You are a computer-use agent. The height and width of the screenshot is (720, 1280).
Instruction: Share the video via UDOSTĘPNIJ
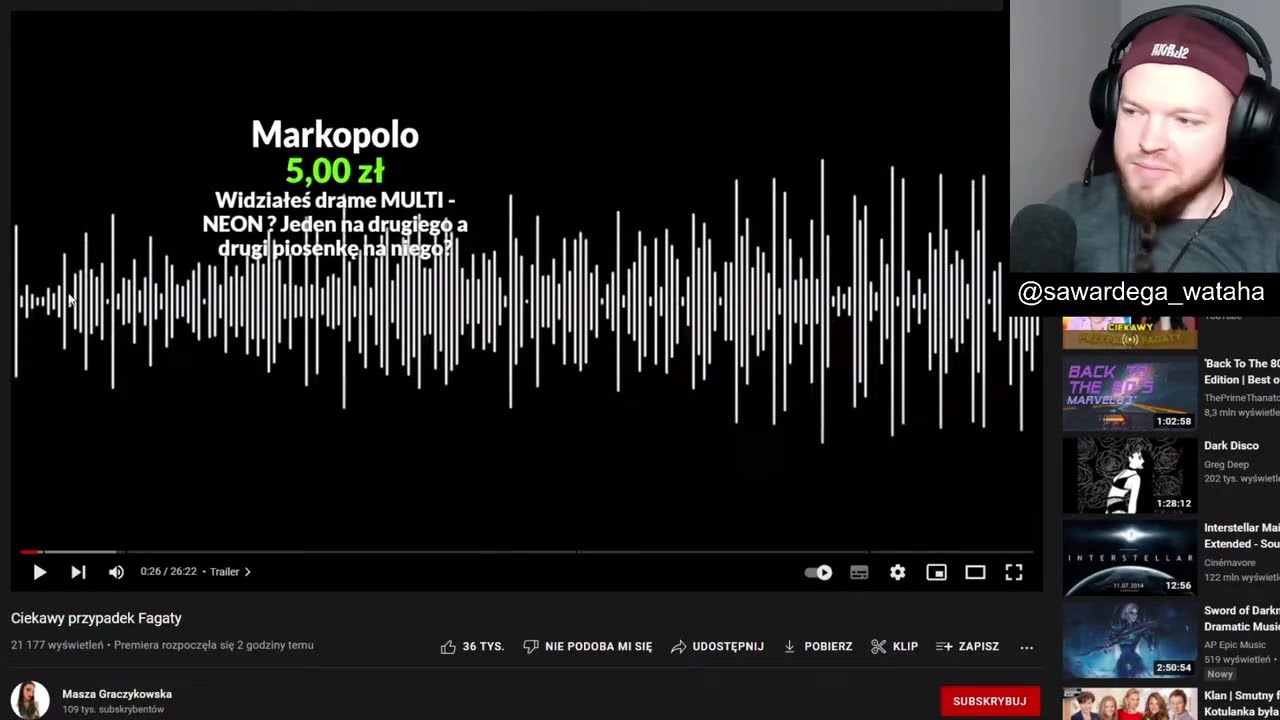tap(717, 647)
